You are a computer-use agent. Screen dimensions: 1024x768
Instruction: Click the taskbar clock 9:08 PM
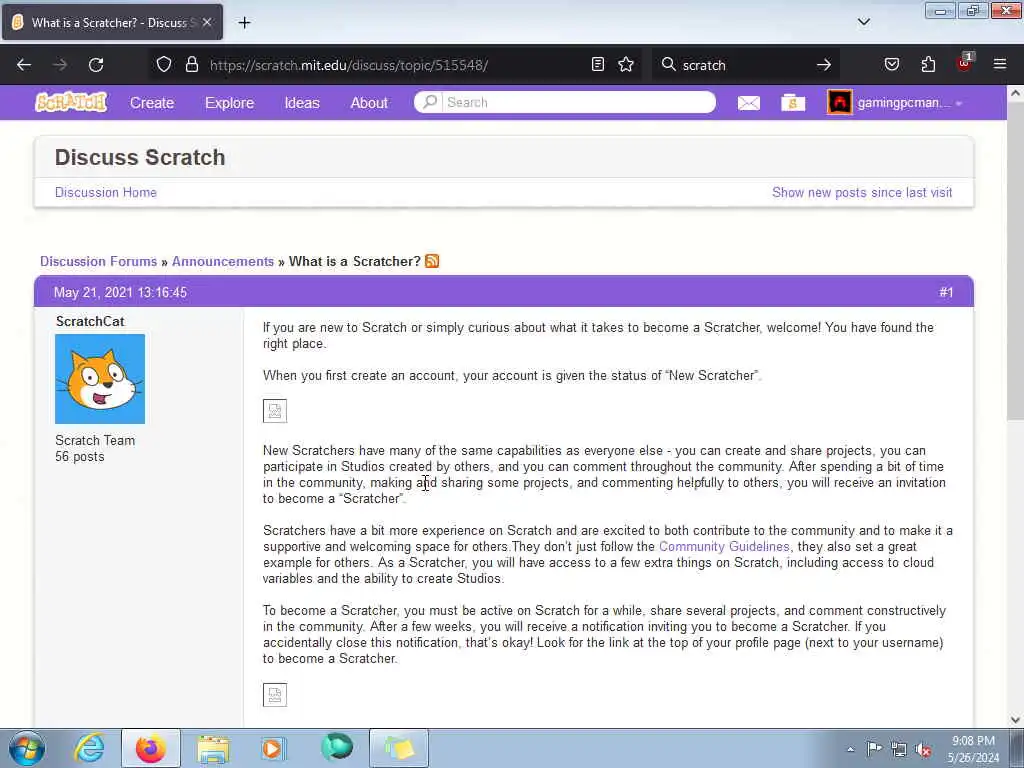pos(973,741)
